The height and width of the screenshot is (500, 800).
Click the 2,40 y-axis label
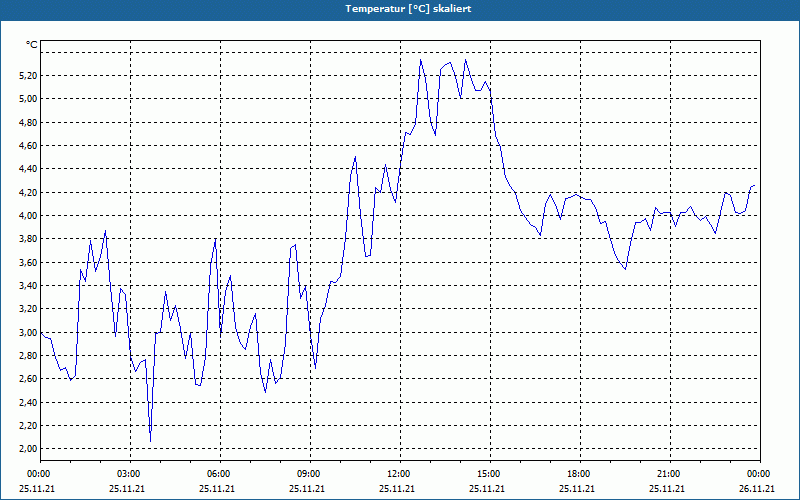click(x=29, y=403)
